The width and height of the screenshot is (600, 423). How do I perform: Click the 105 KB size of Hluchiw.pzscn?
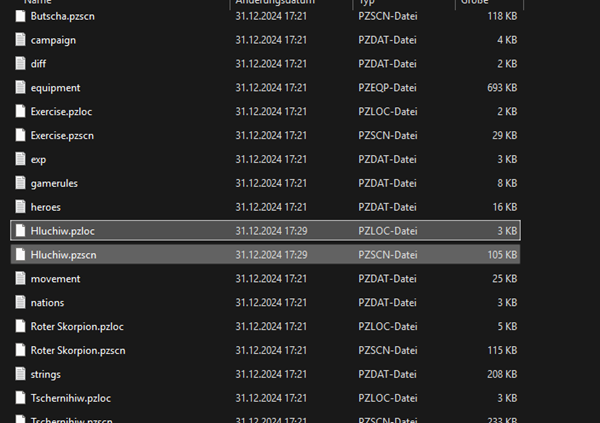(x=502, y=255)
